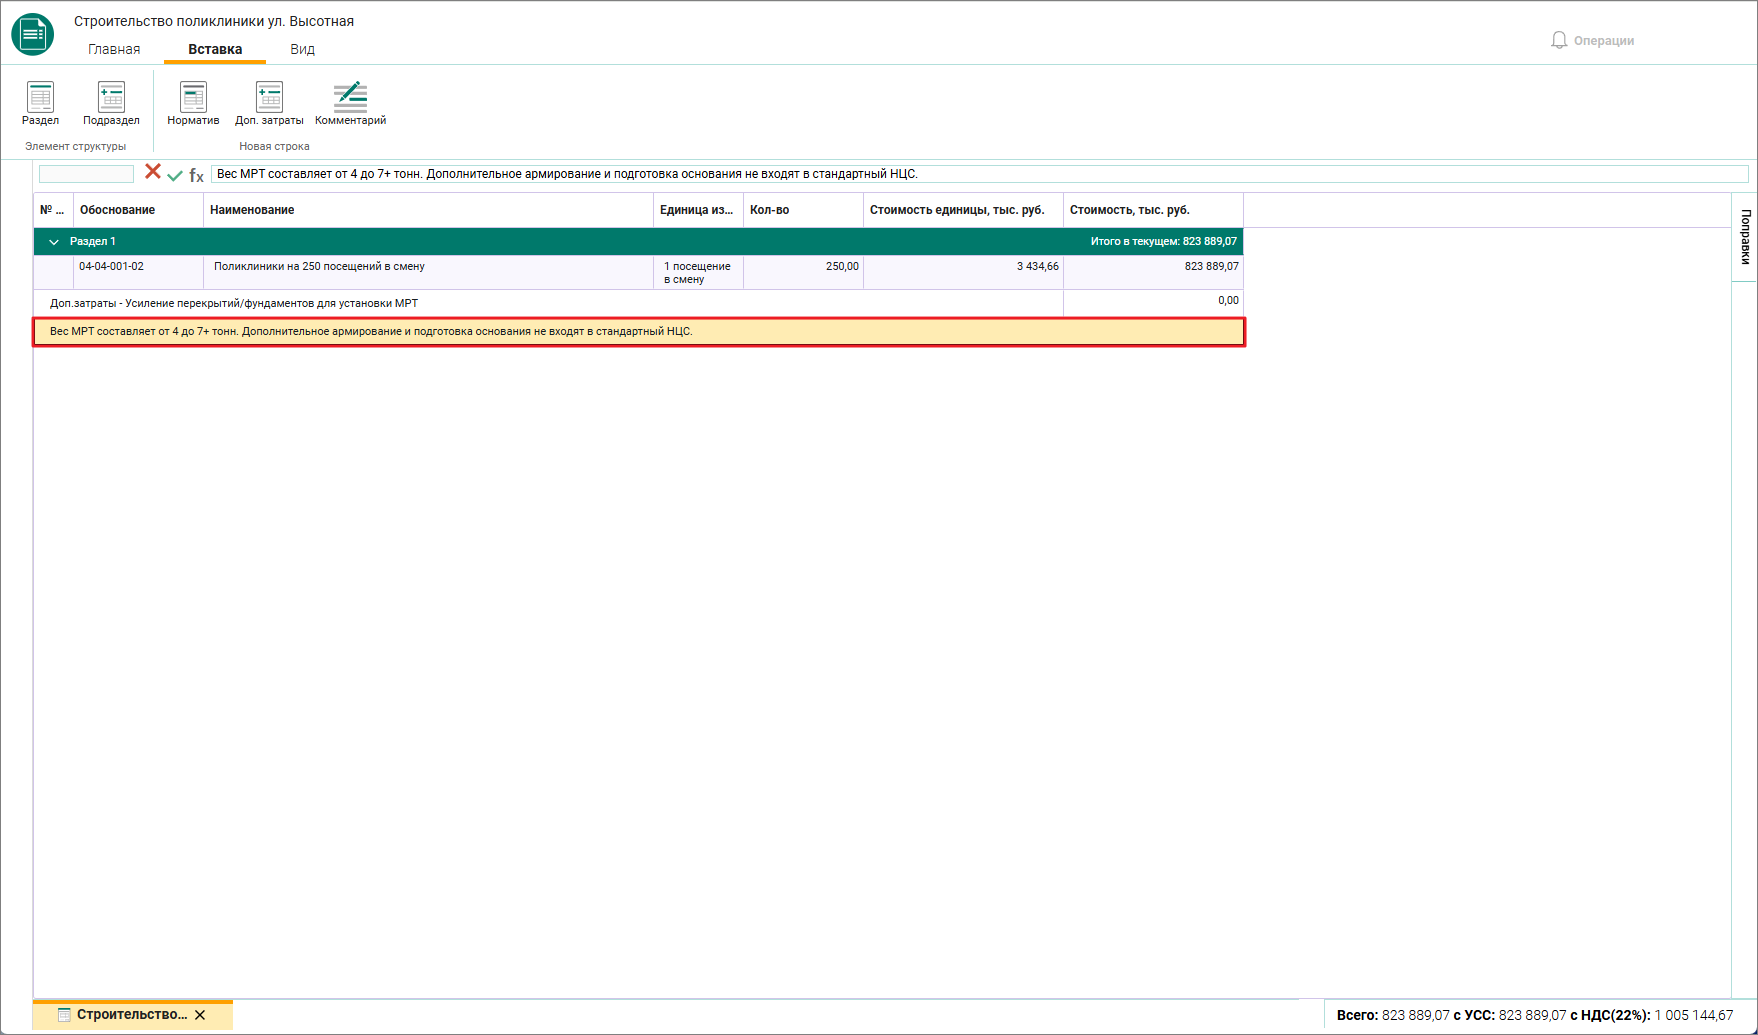Expand the Поправки side panel
The height and width of the screenshot is (1035, 1758).
(x=1745, y=237)
